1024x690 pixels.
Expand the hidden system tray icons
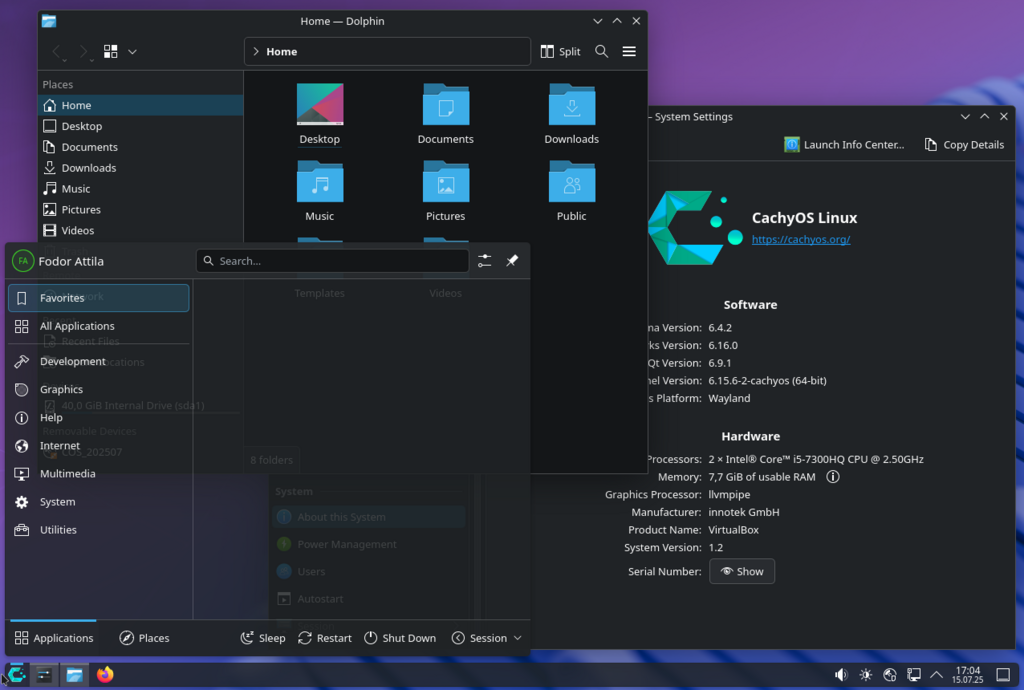coord(937,675)
